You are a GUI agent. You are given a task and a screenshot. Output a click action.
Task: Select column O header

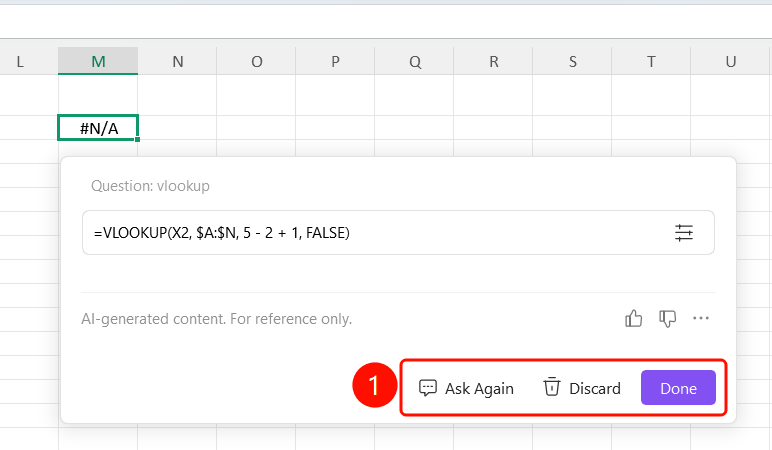[x=257, y=62]
